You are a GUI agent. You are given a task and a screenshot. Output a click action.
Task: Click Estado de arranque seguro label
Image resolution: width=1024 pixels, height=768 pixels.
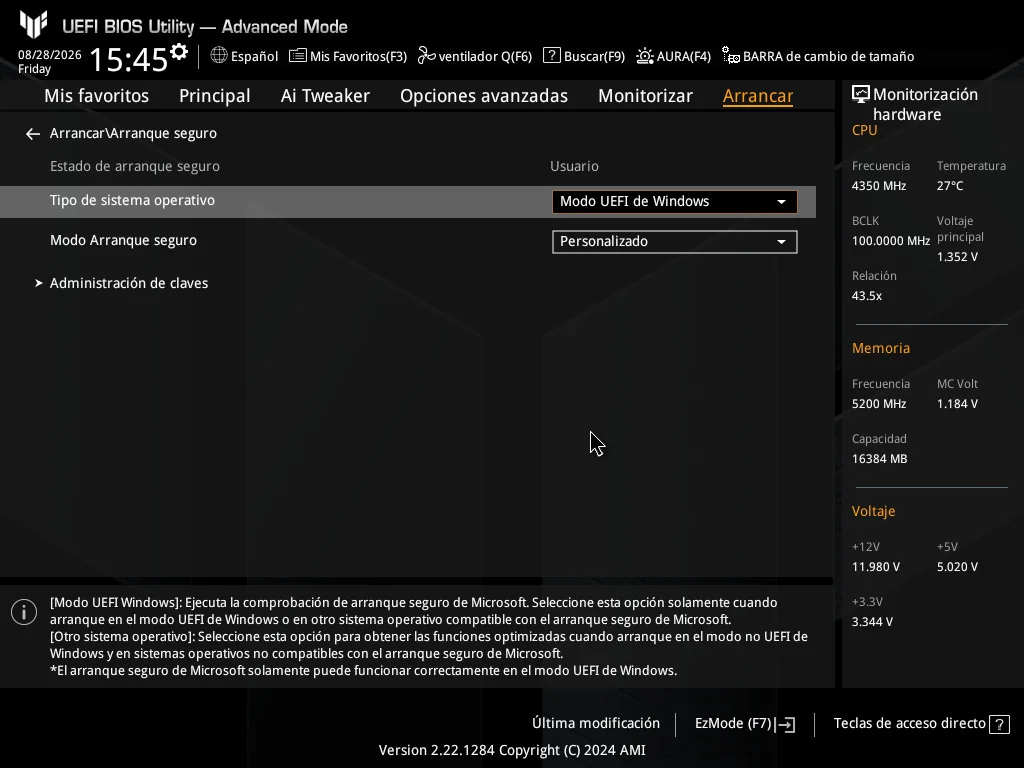coord(135,166)
